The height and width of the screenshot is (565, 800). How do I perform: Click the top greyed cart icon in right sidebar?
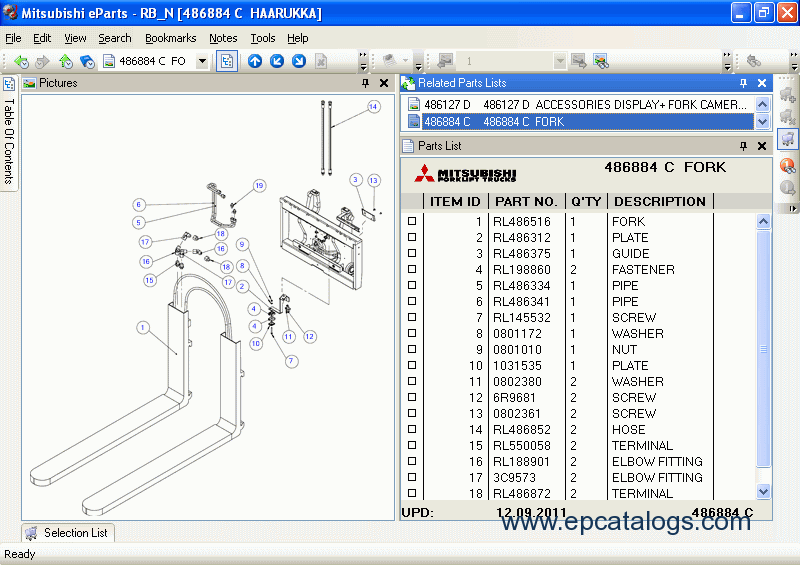pyautogui.click(x=788, y=93)
